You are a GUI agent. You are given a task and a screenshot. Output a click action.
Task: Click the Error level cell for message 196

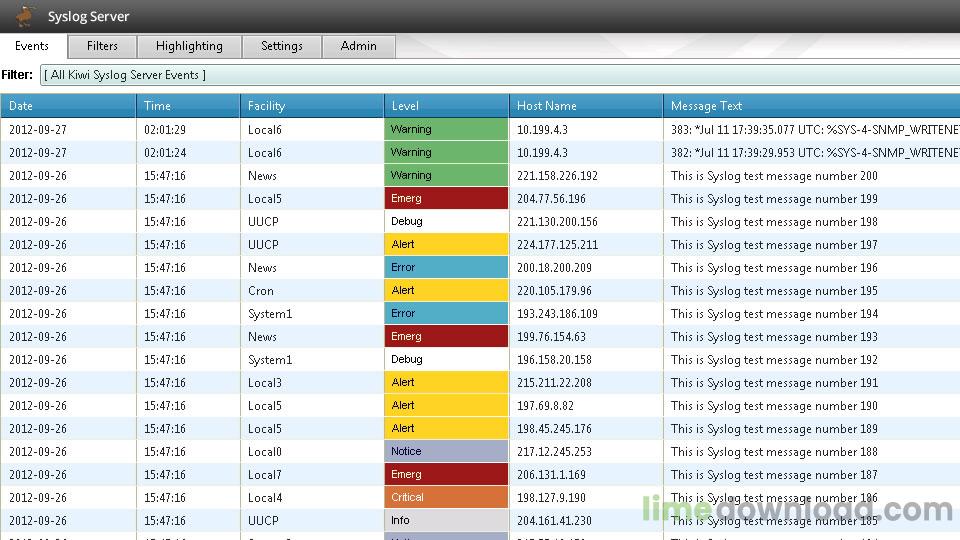click(x=446, y=268)
